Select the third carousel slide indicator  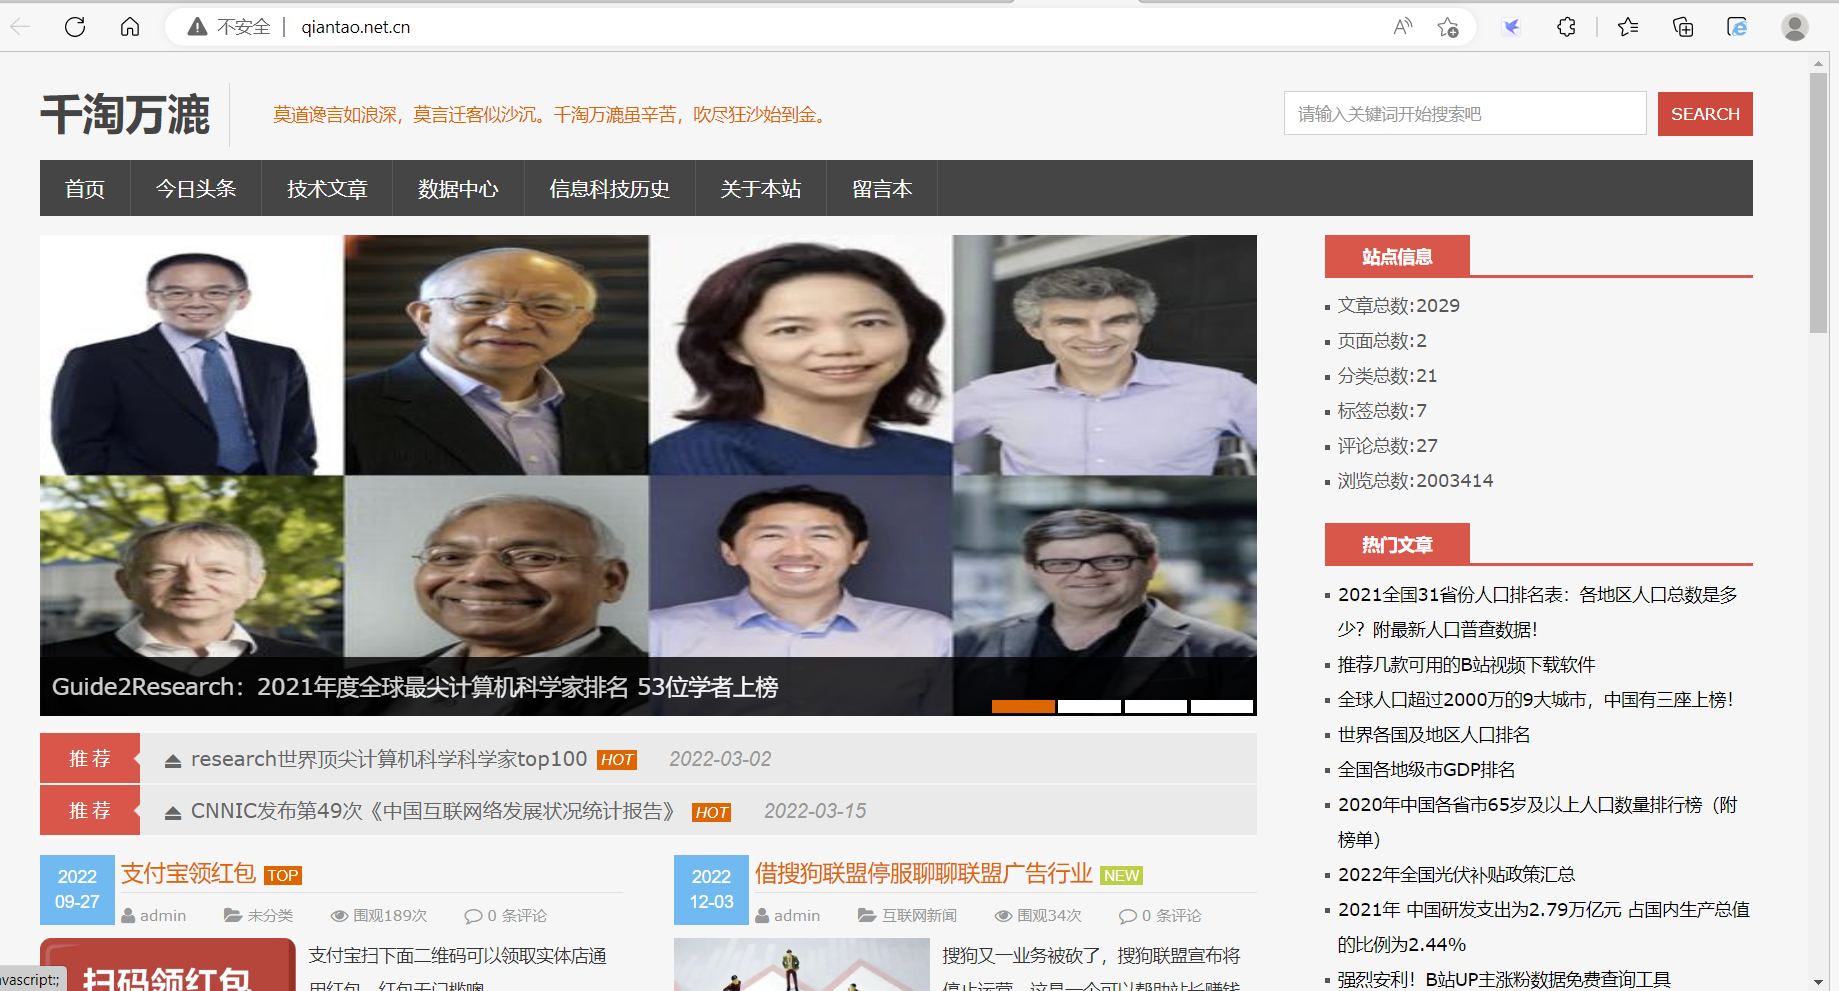1155,706
